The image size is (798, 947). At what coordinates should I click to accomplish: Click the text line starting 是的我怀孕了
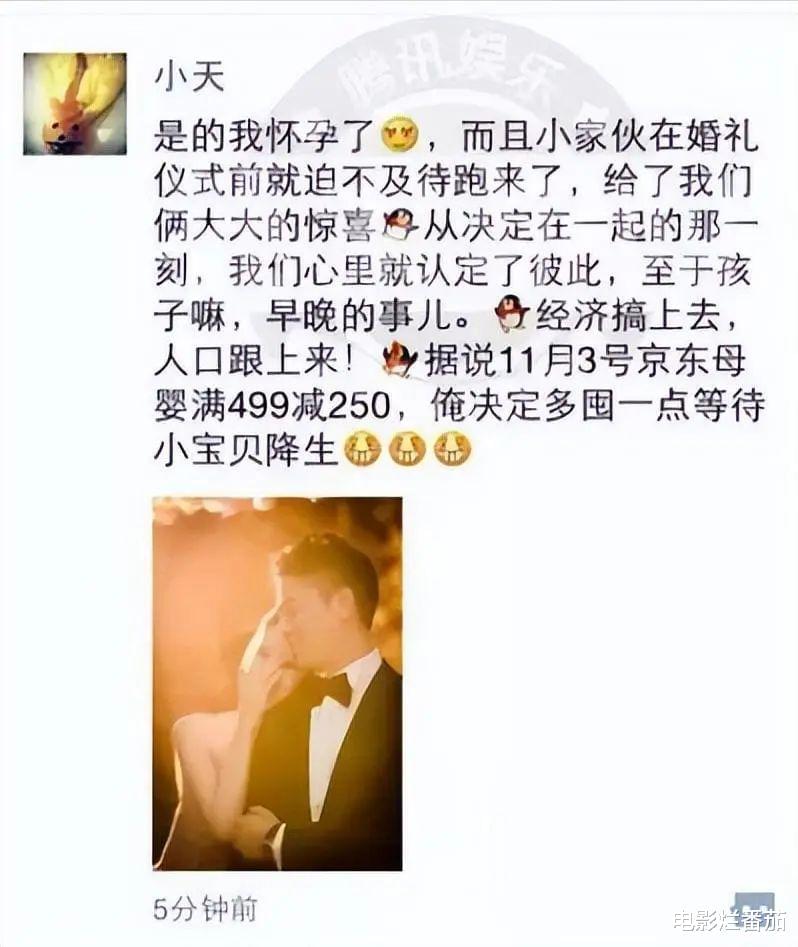pyautogui.click(x=456, y=136)
